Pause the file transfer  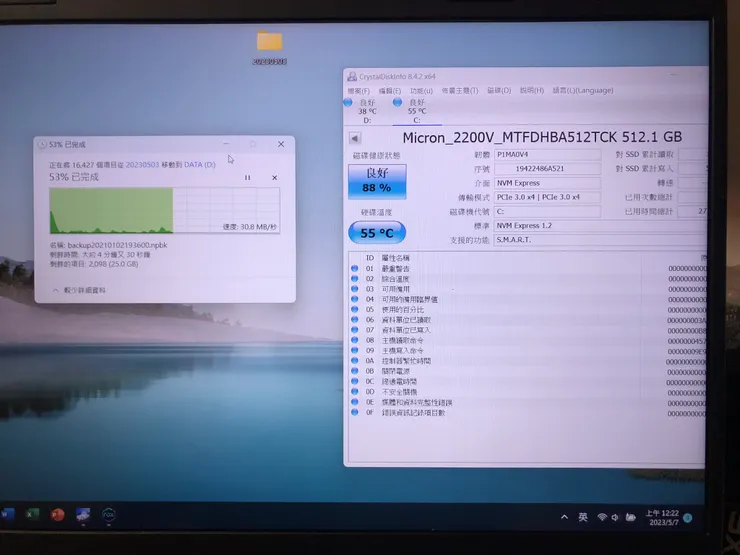pos(247,177)
